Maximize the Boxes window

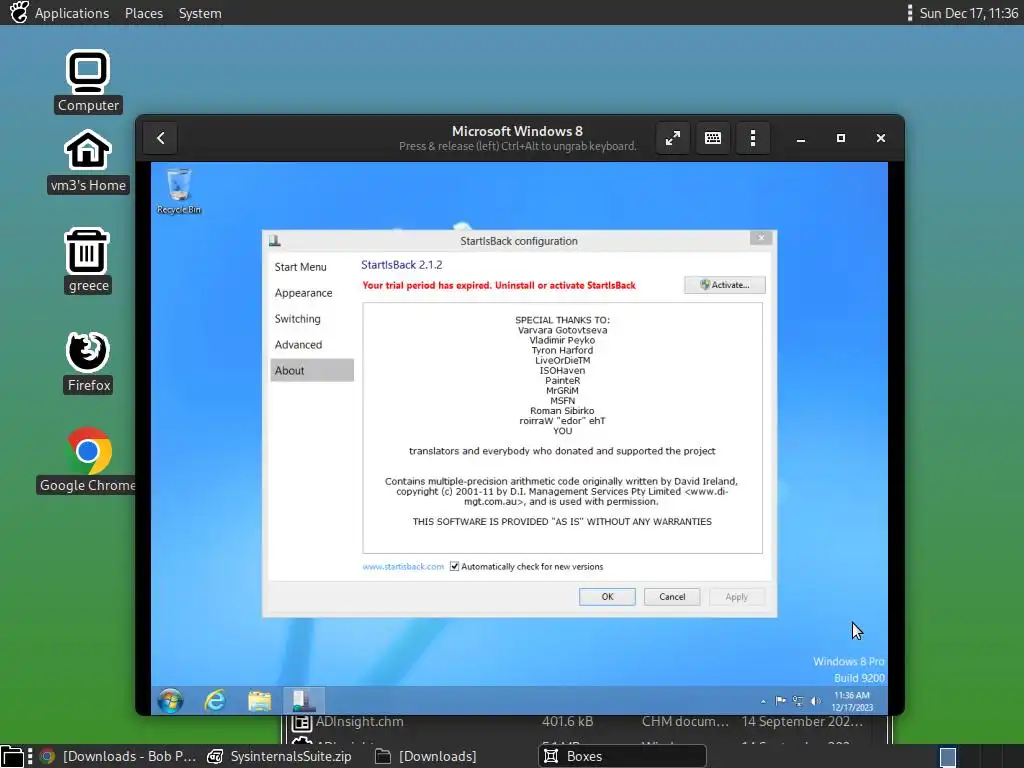click(840, 138)
